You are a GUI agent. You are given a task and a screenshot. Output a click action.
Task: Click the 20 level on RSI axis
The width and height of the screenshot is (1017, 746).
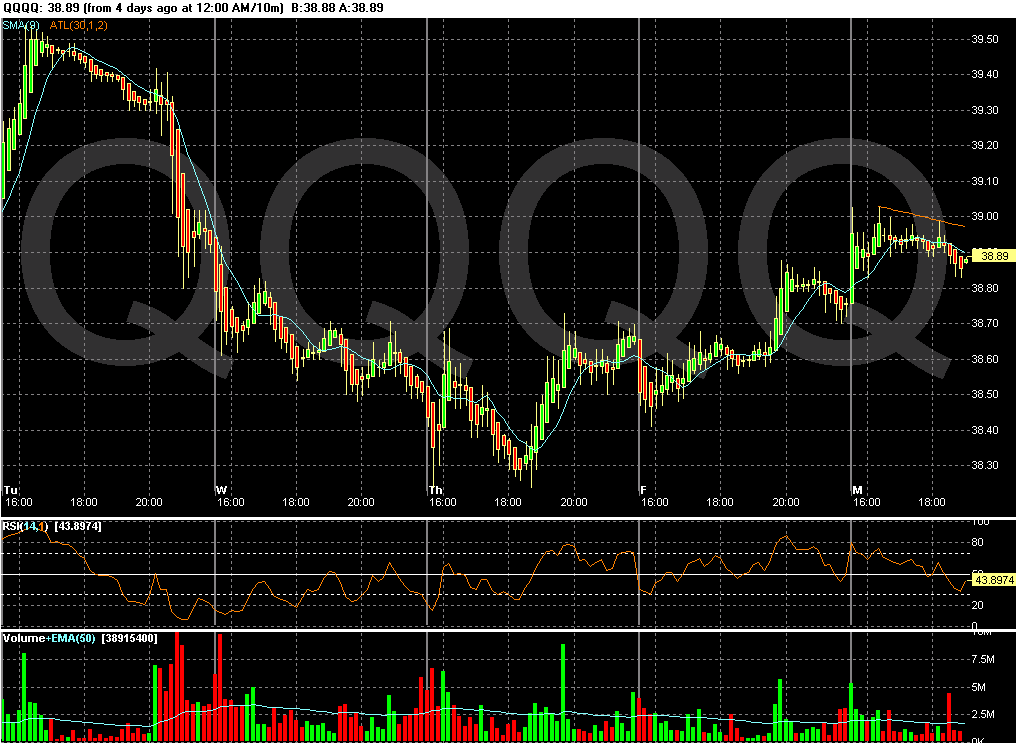coord(977,605)
